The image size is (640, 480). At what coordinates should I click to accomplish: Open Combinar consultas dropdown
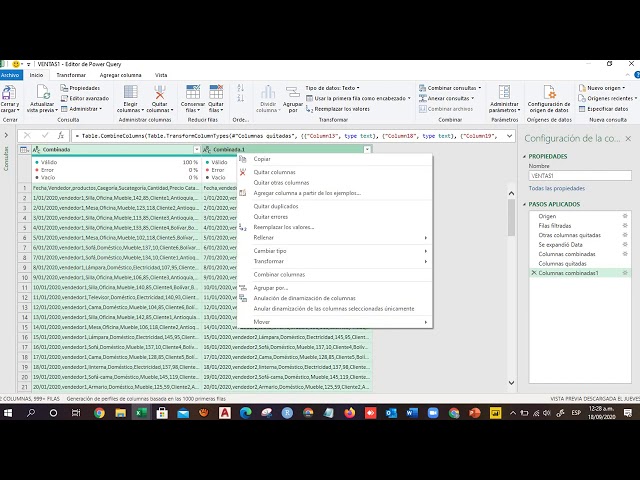(450, 88)
